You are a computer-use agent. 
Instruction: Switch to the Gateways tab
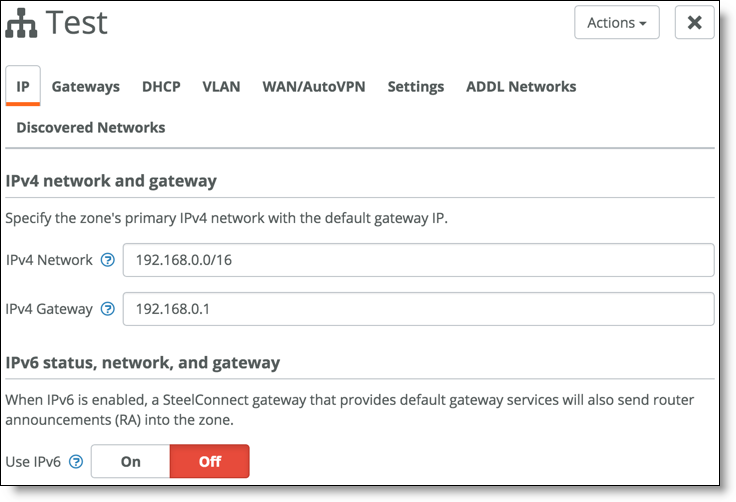85,86
